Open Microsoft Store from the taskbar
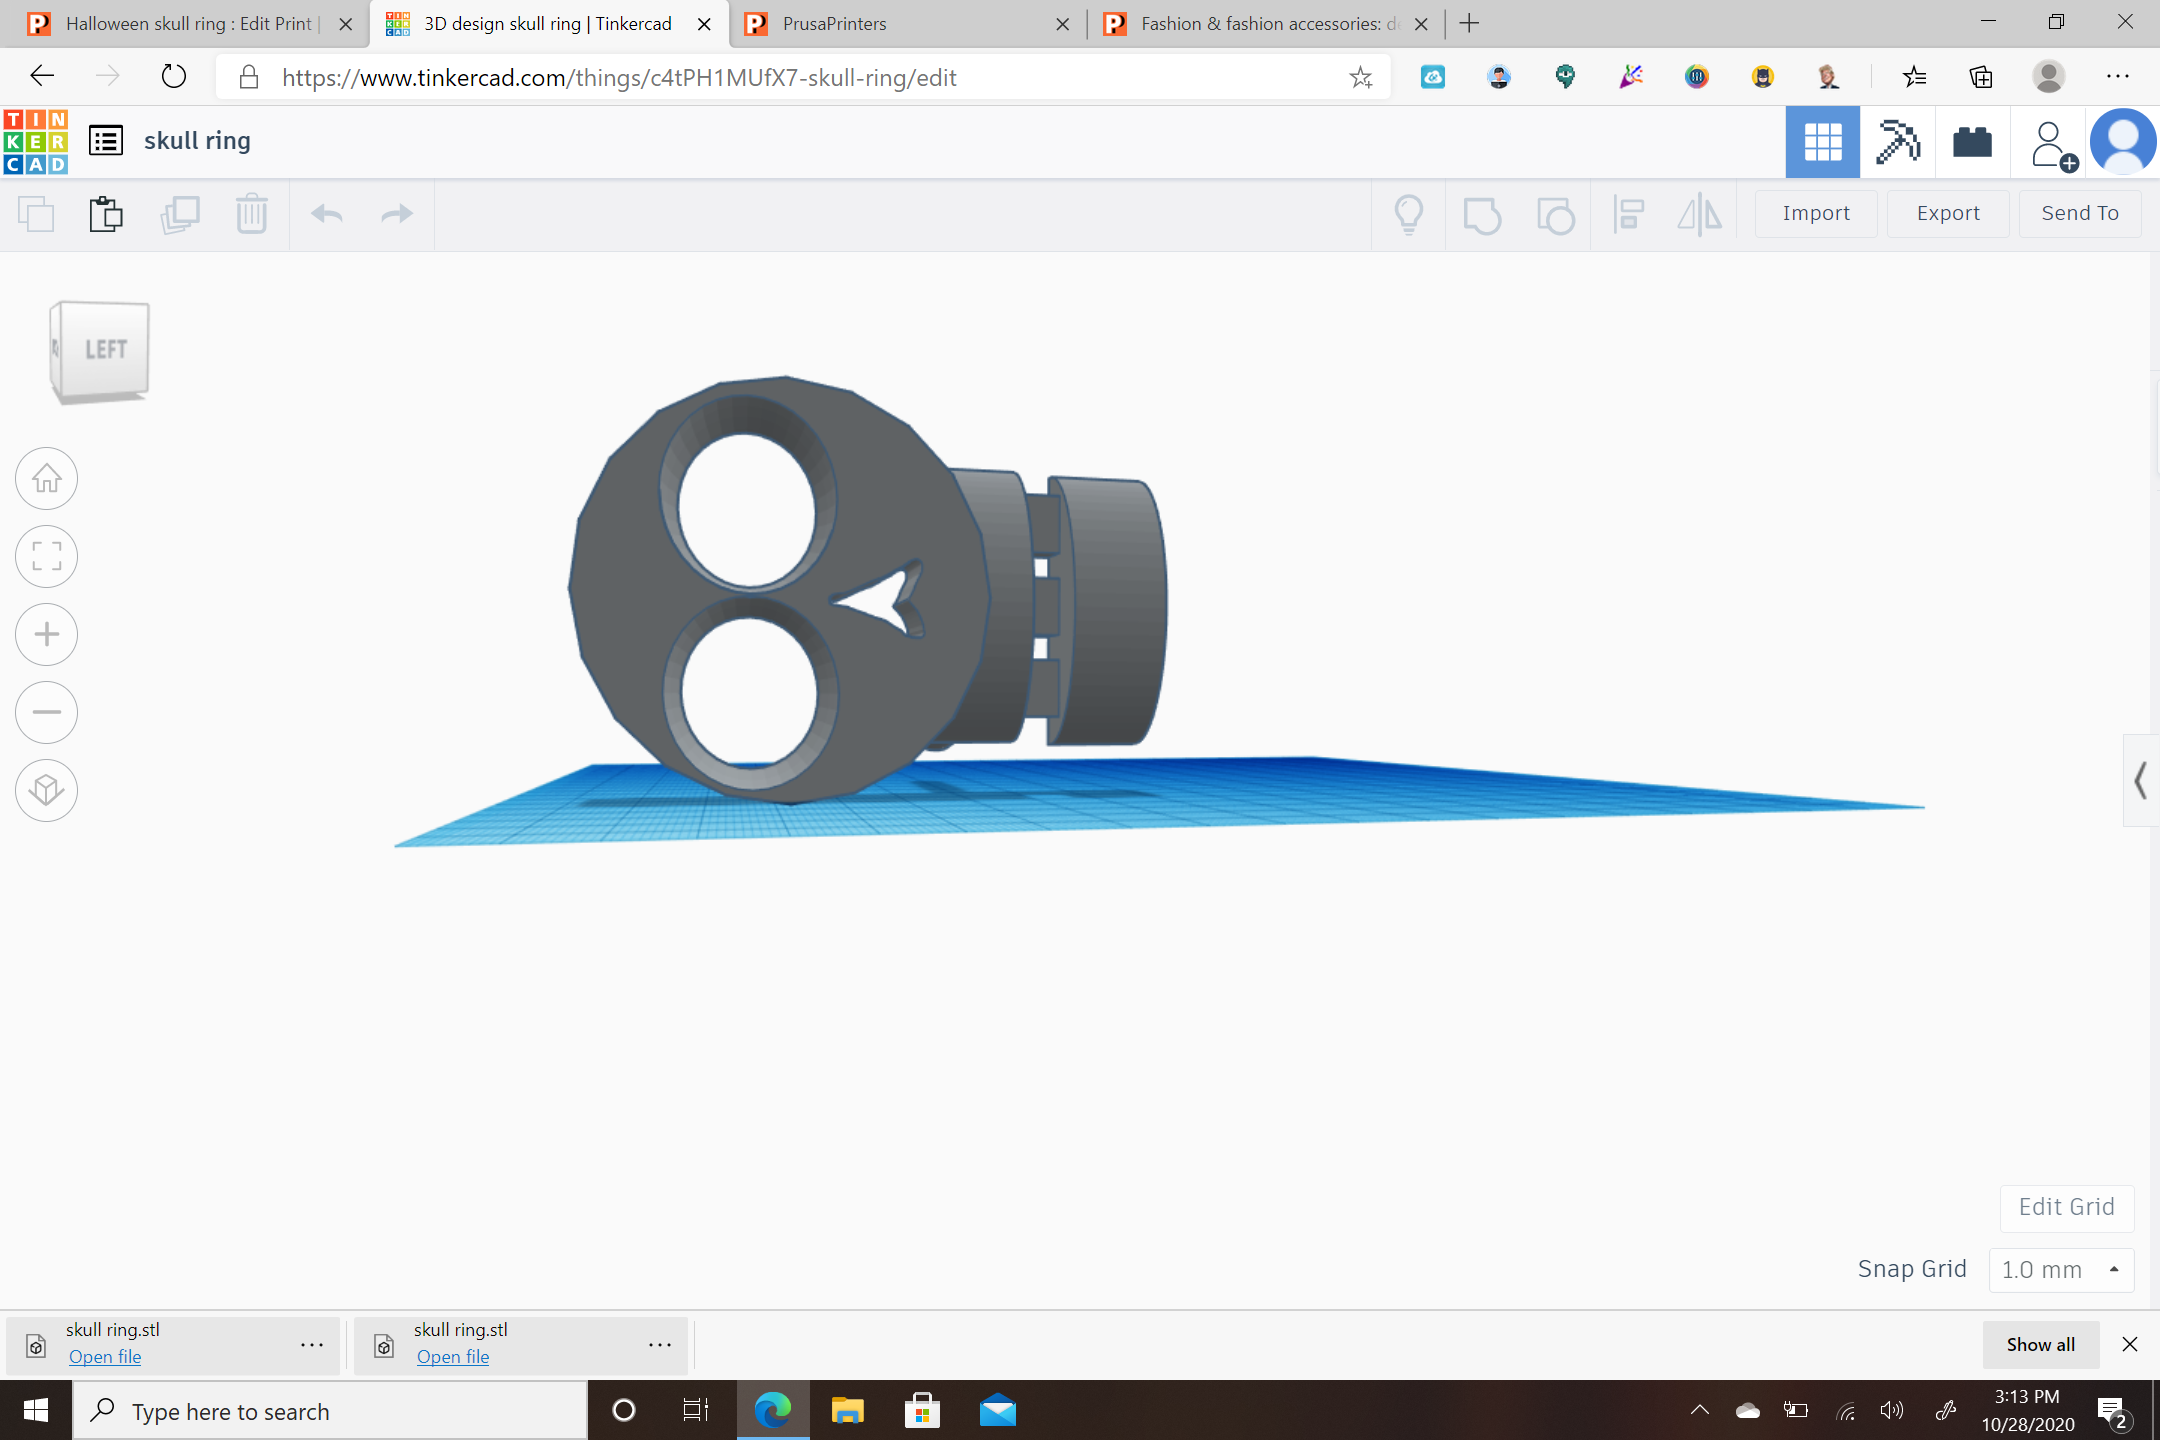This screenshot has width=2160, height=1440. click(922, 1411)
